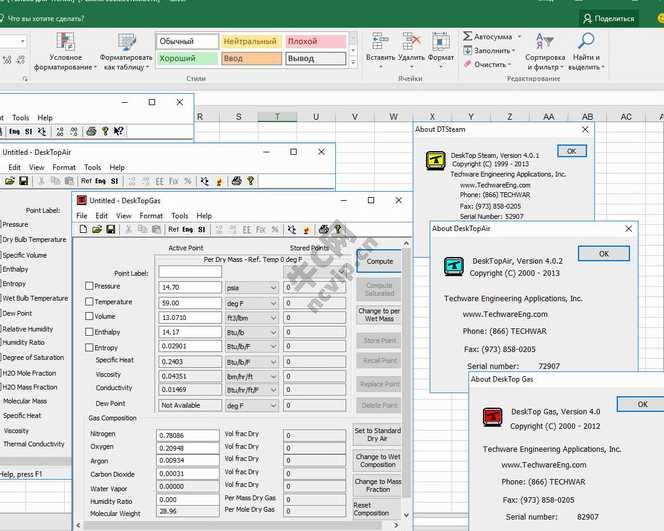Click the flame icon in DeskTopAir toolbar

pyautogui.click(x=219, y=181)
